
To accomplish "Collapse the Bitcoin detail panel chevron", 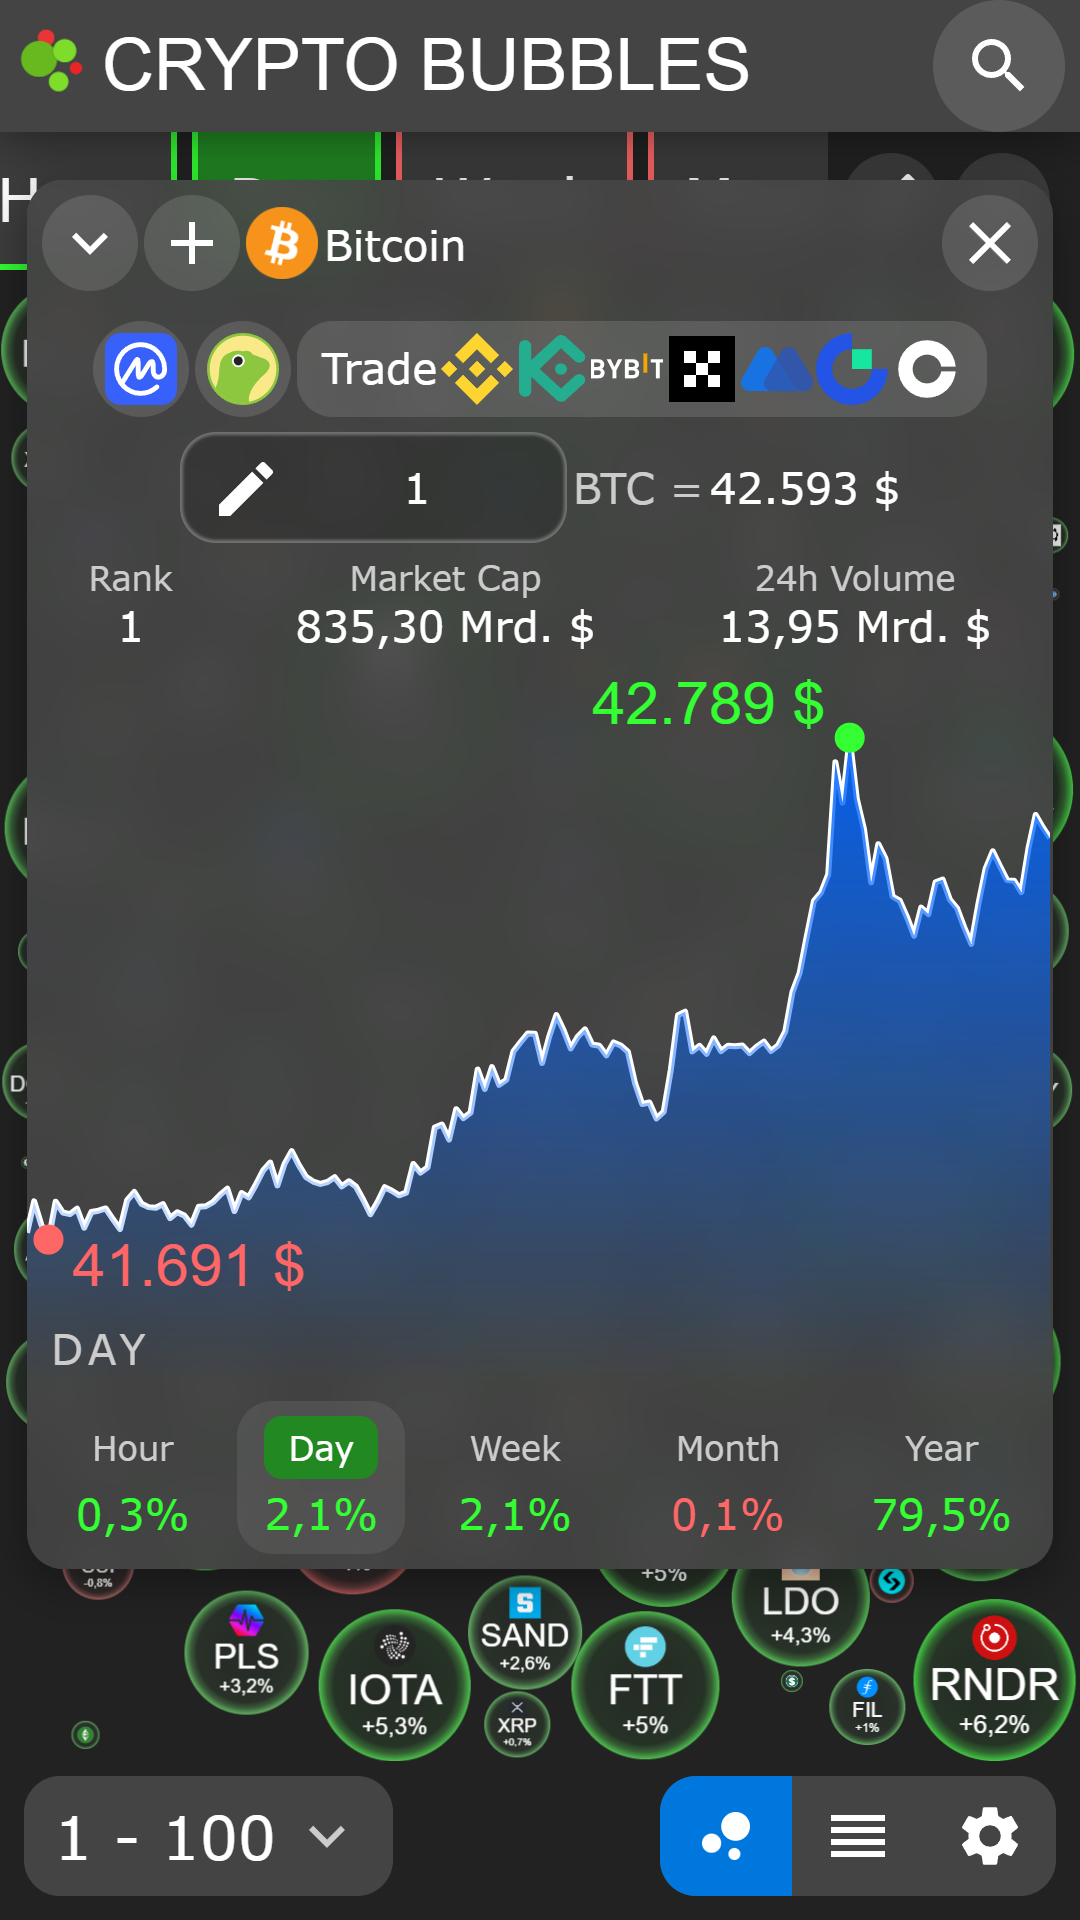I will tap(90, 243).
